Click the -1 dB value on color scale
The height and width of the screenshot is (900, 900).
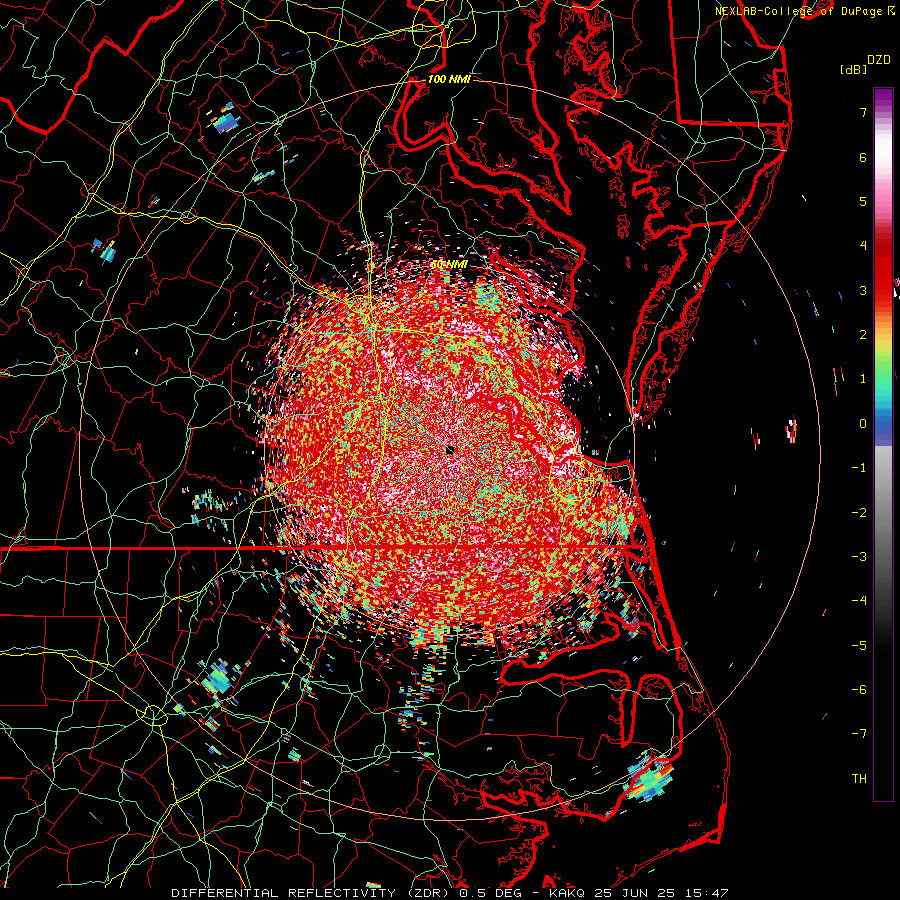pyautogui.click(x=859, y=468)
